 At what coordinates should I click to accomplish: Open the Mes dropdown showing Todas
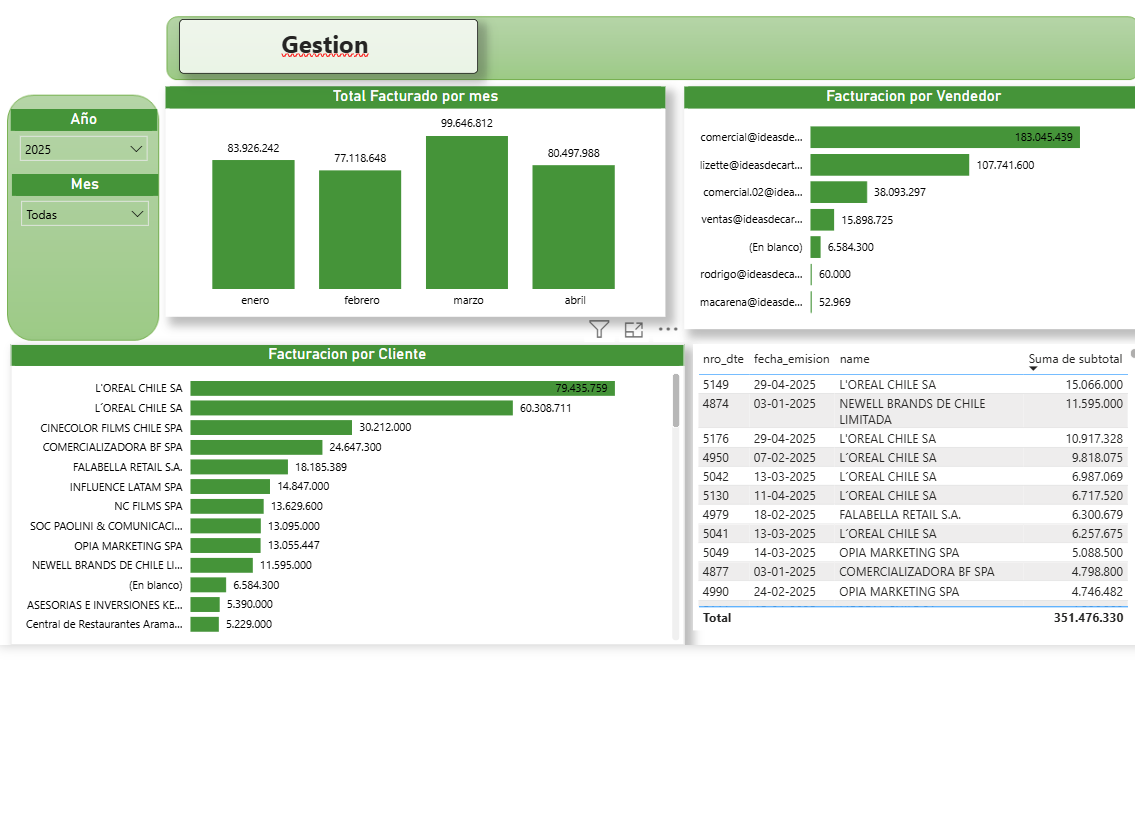(x=83, y=213)
